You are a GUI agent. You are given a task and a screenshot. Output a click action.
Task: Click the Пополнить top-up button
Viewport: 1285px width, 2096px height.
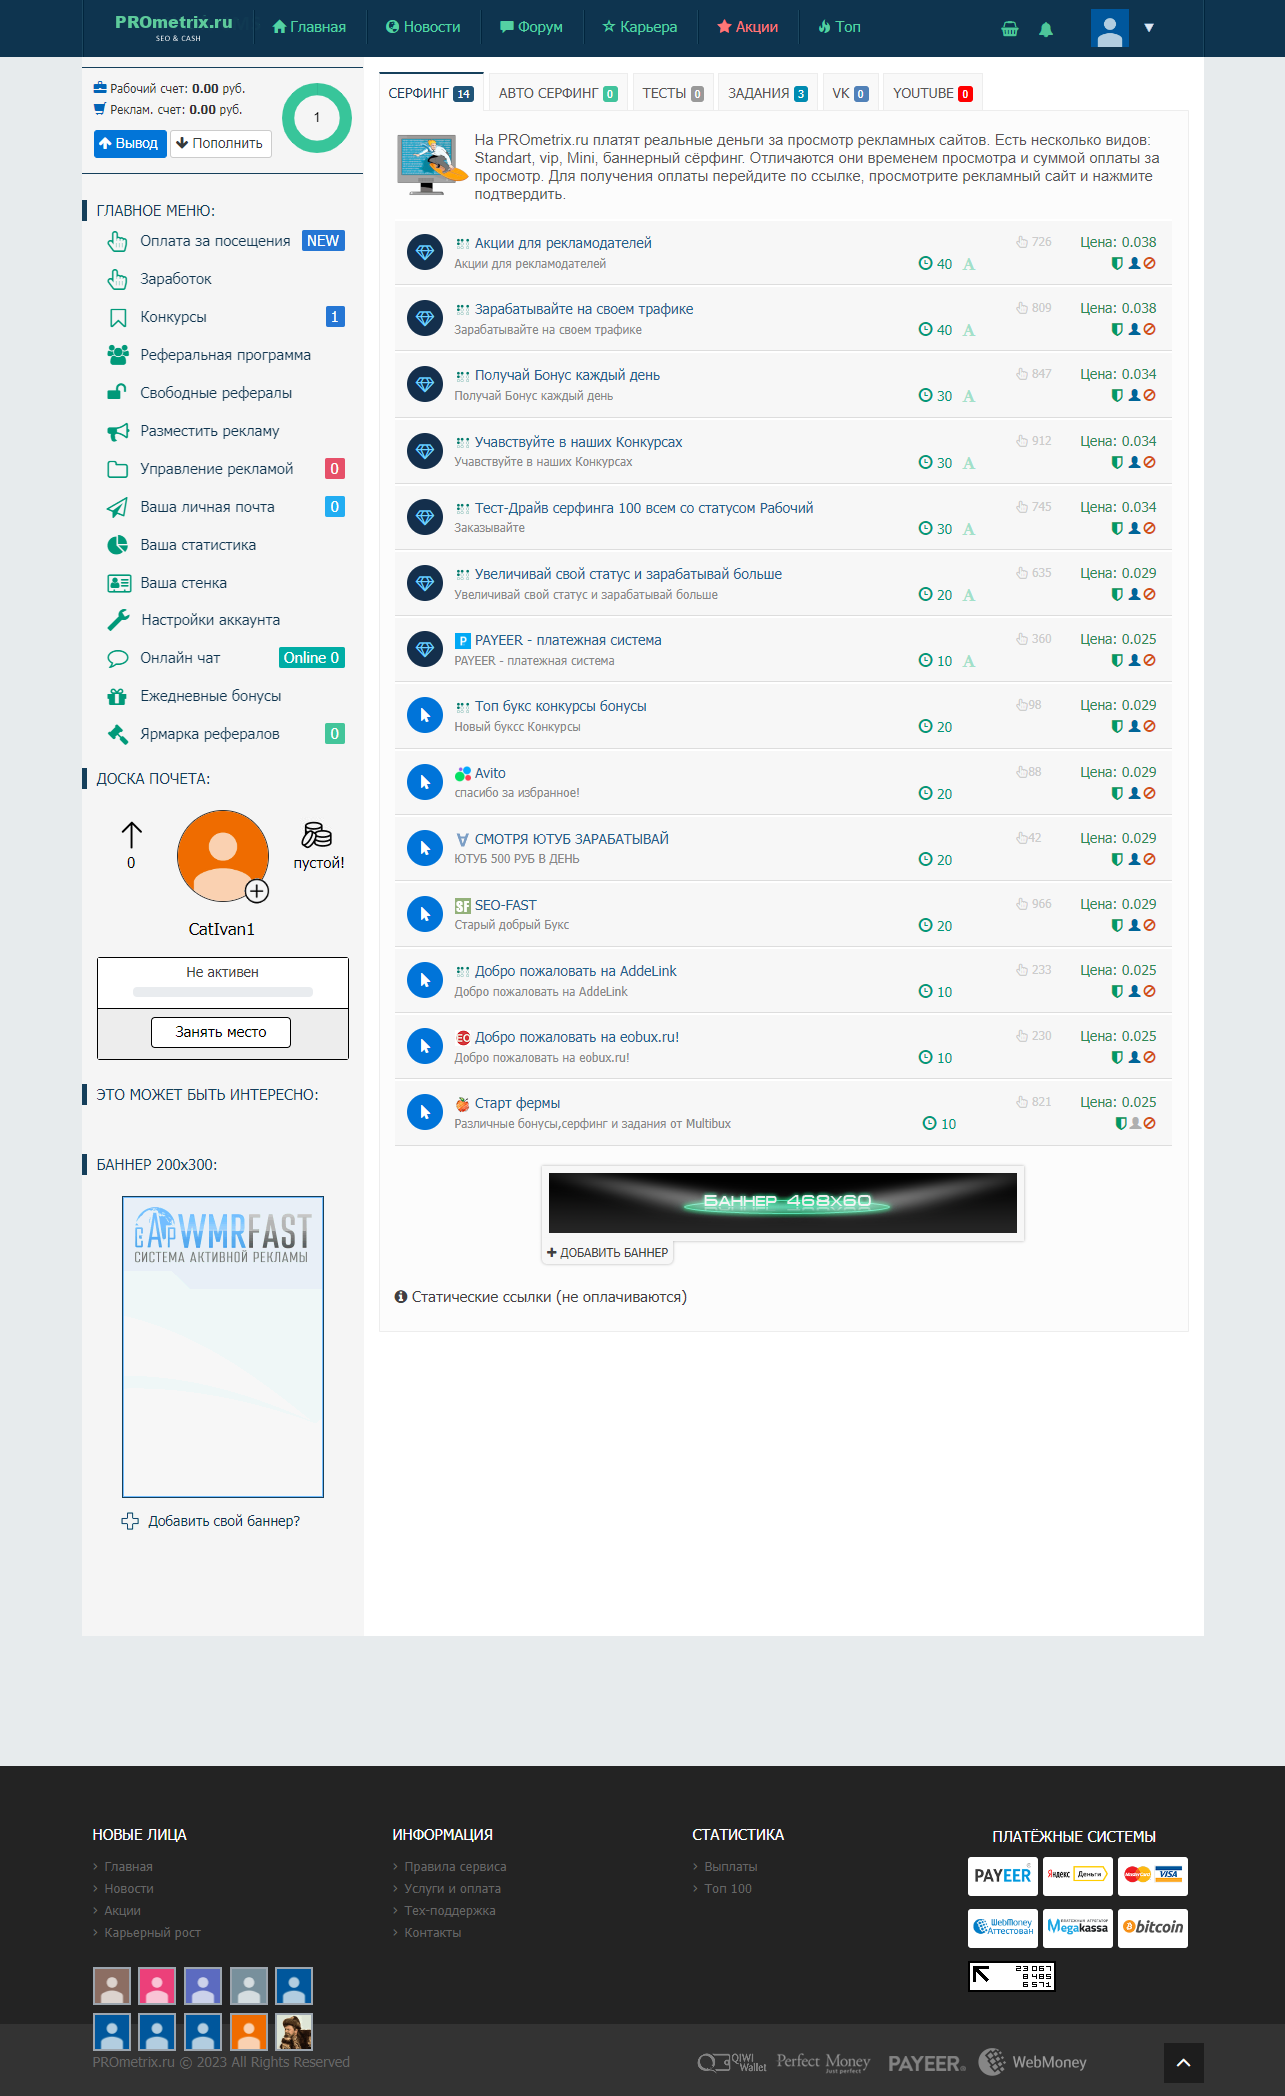point(221,143)
